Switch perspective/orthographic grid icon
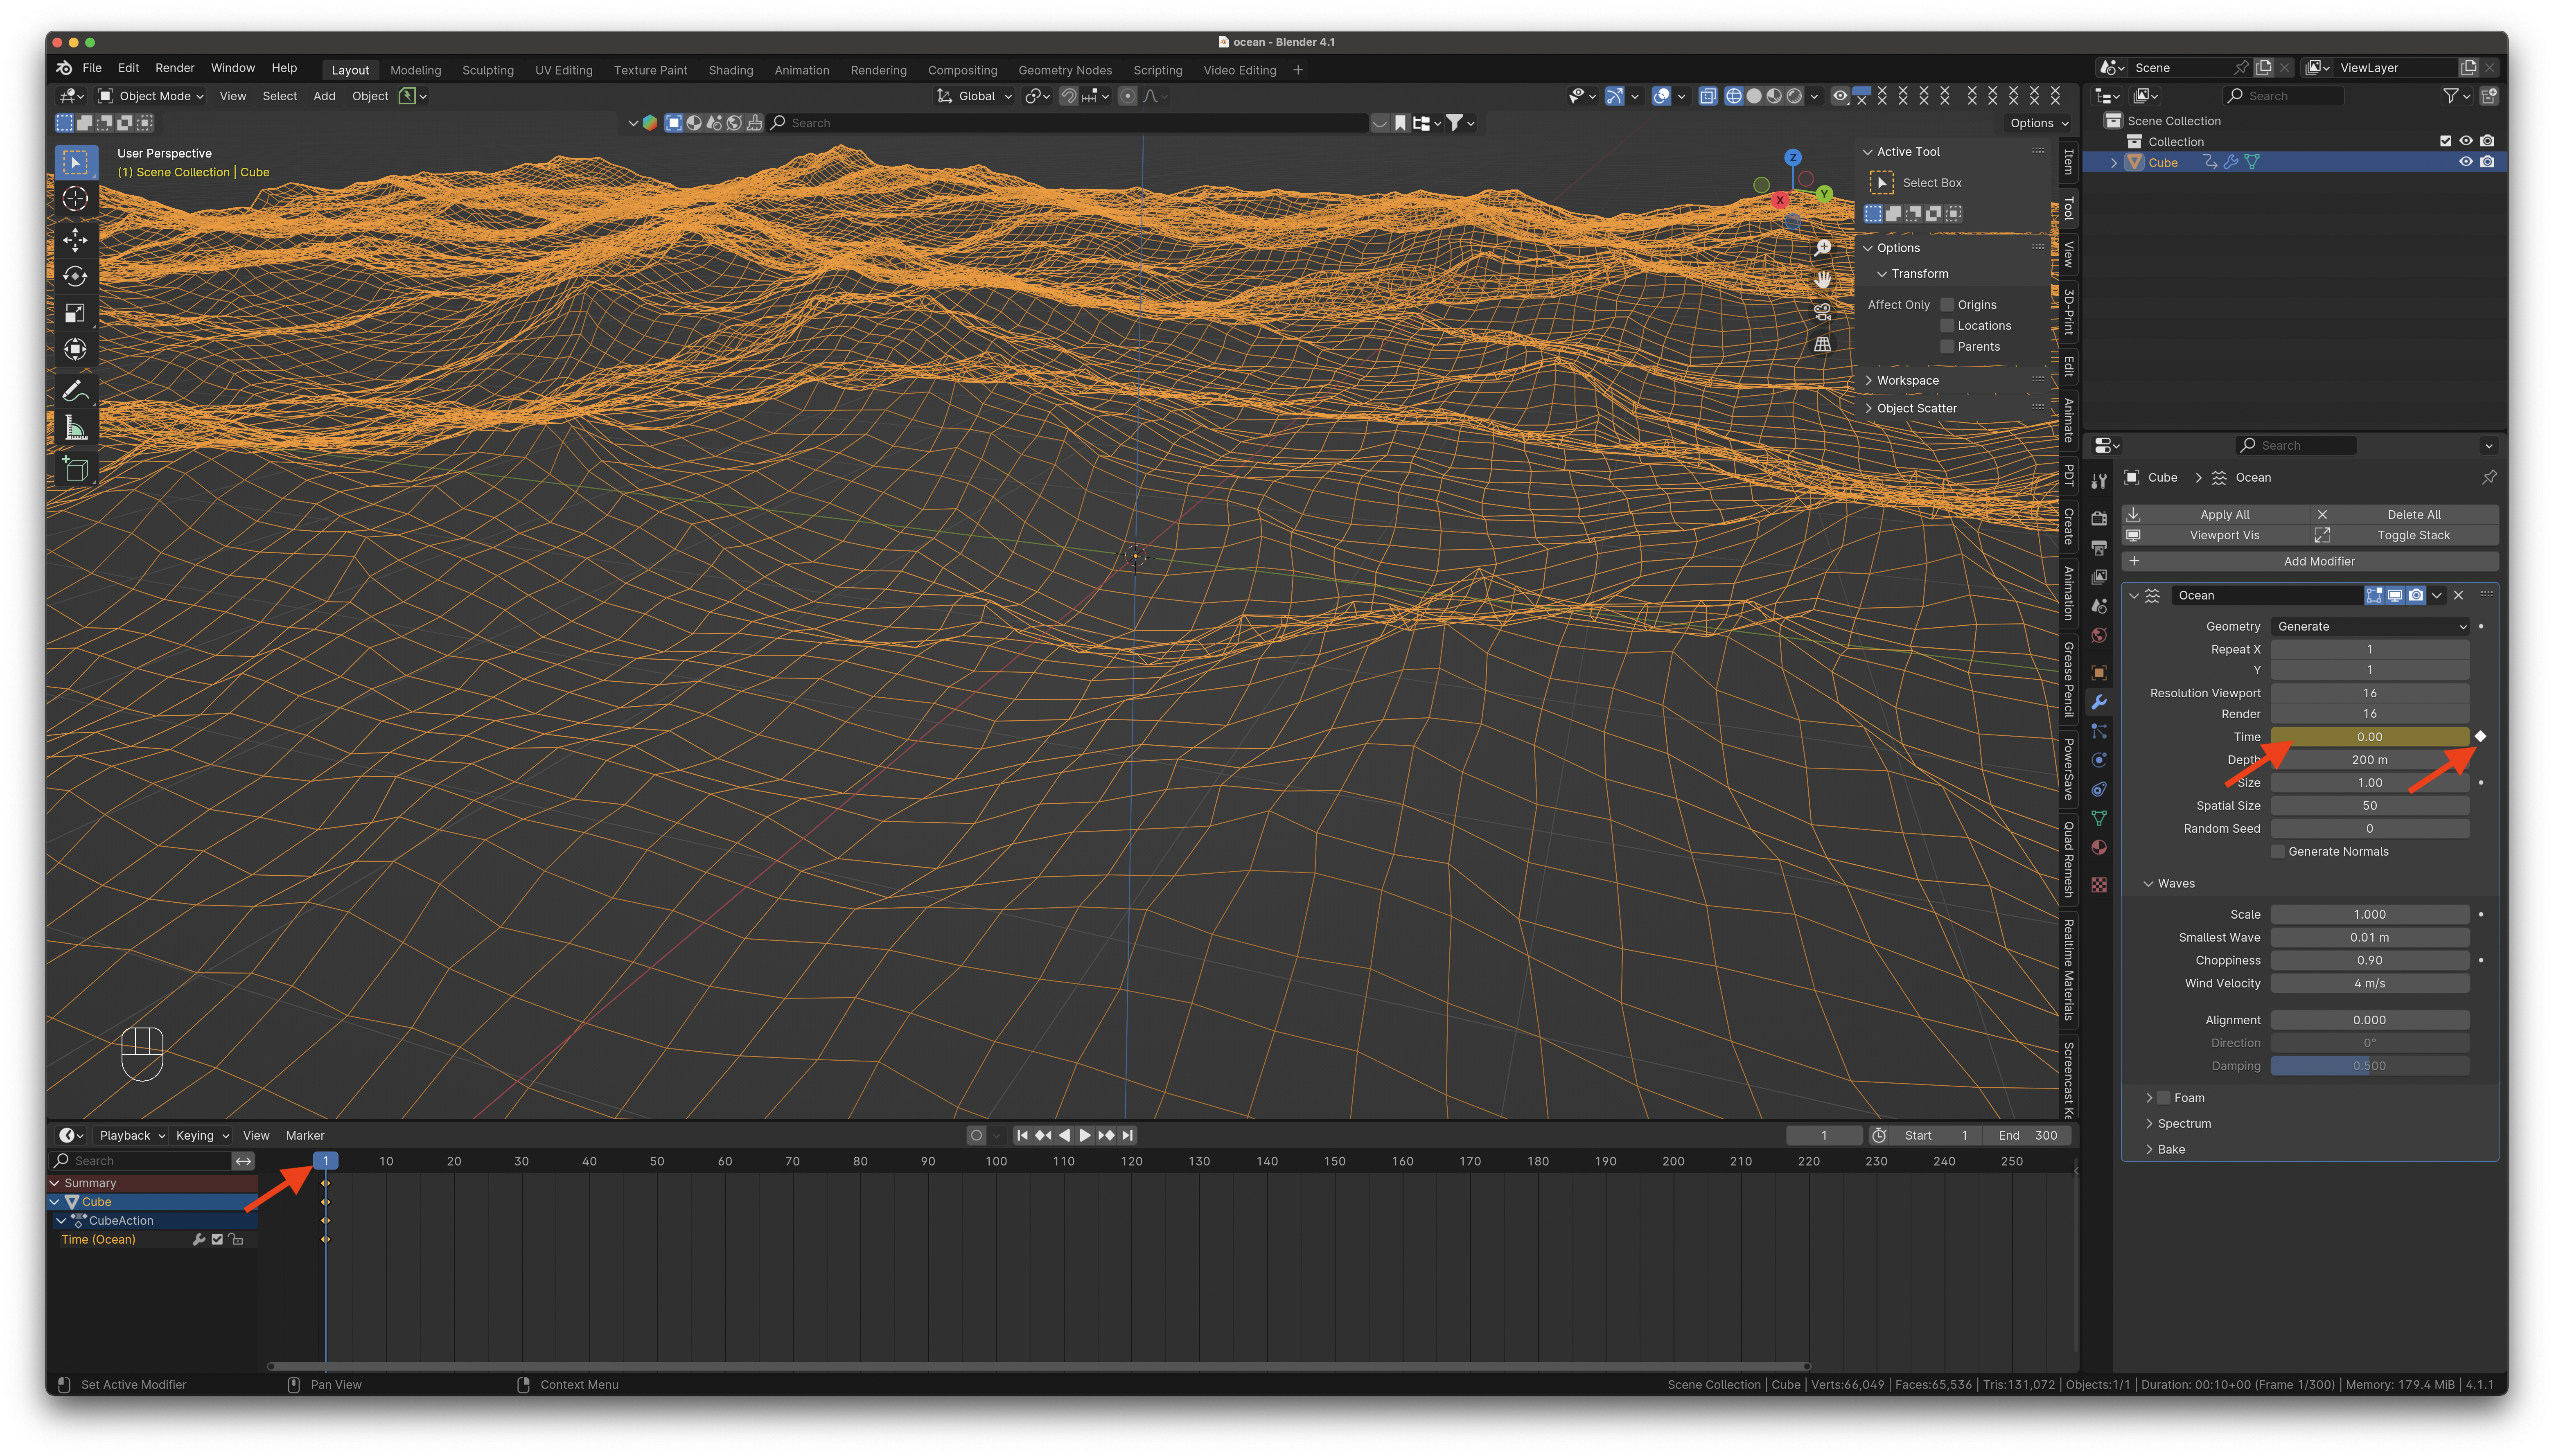This screenshot has height=1456, width=2554. pyautogui.click(x=1823, y=344)
